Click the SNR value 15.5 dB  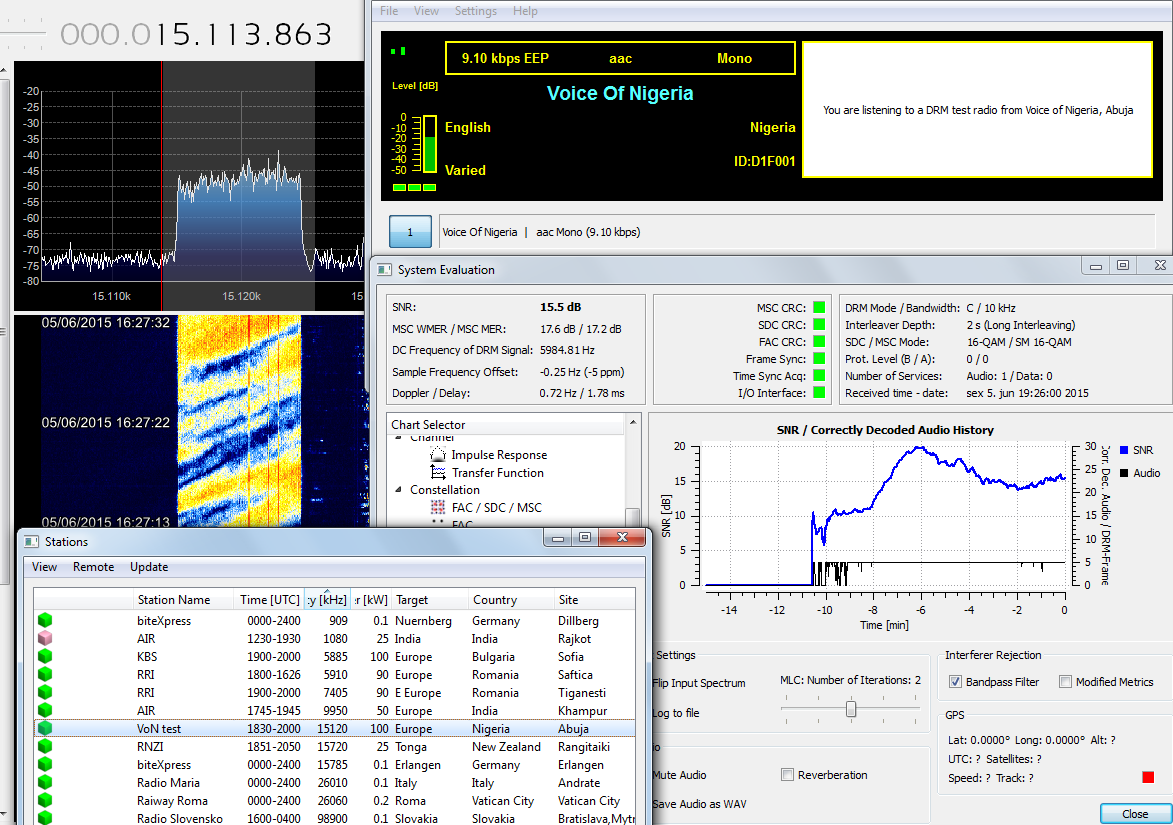(560, 307)
